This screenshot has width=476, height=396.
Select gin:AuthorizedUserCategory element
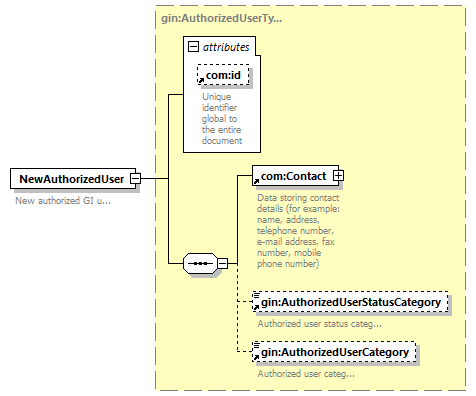334,352
